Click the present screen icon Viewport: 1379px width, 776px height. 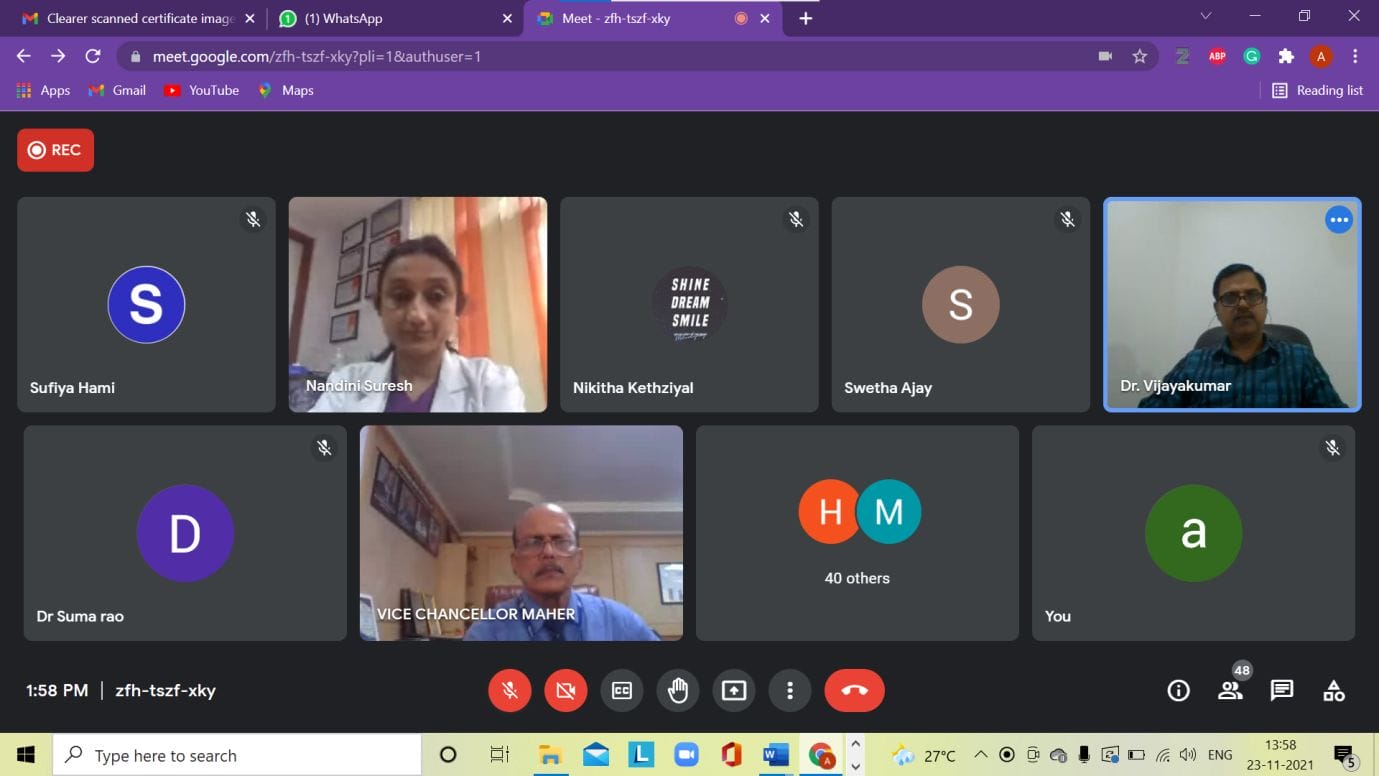(x=734, y=690)
